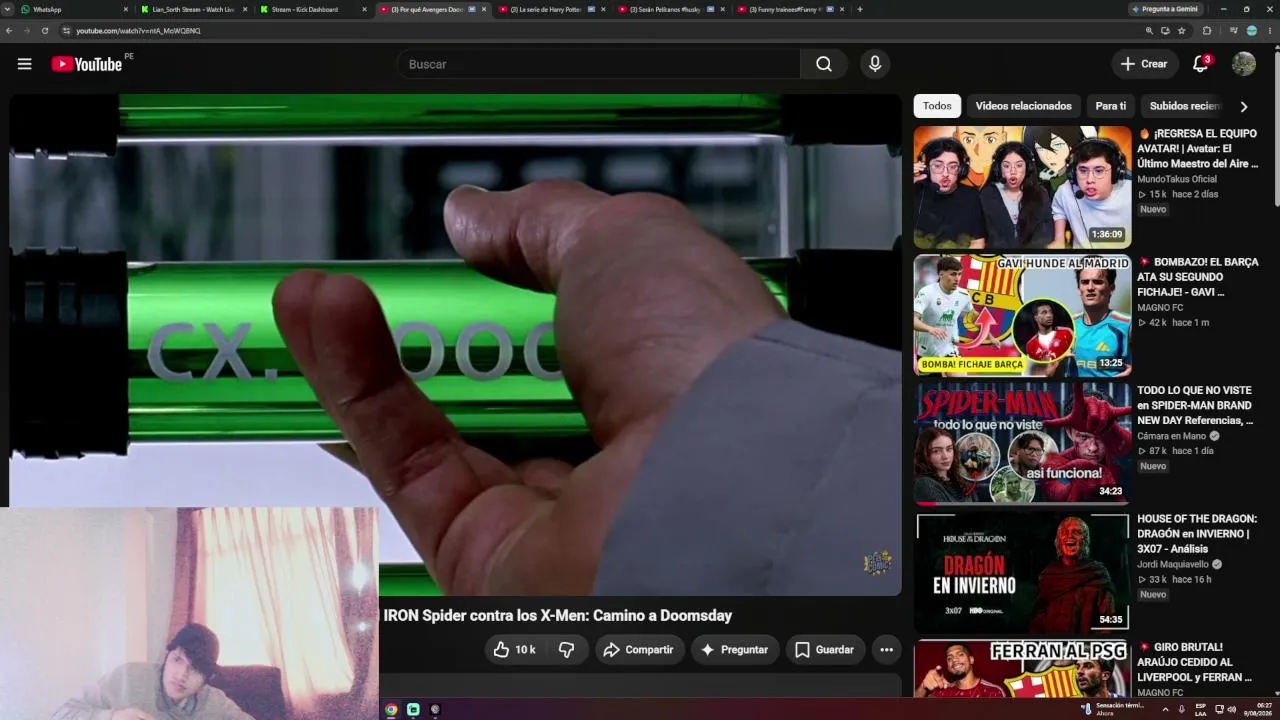Open the OBS icon in the taskbar
The height and width of the screenshot is (720, 1280).
click(x=435, y=710)
